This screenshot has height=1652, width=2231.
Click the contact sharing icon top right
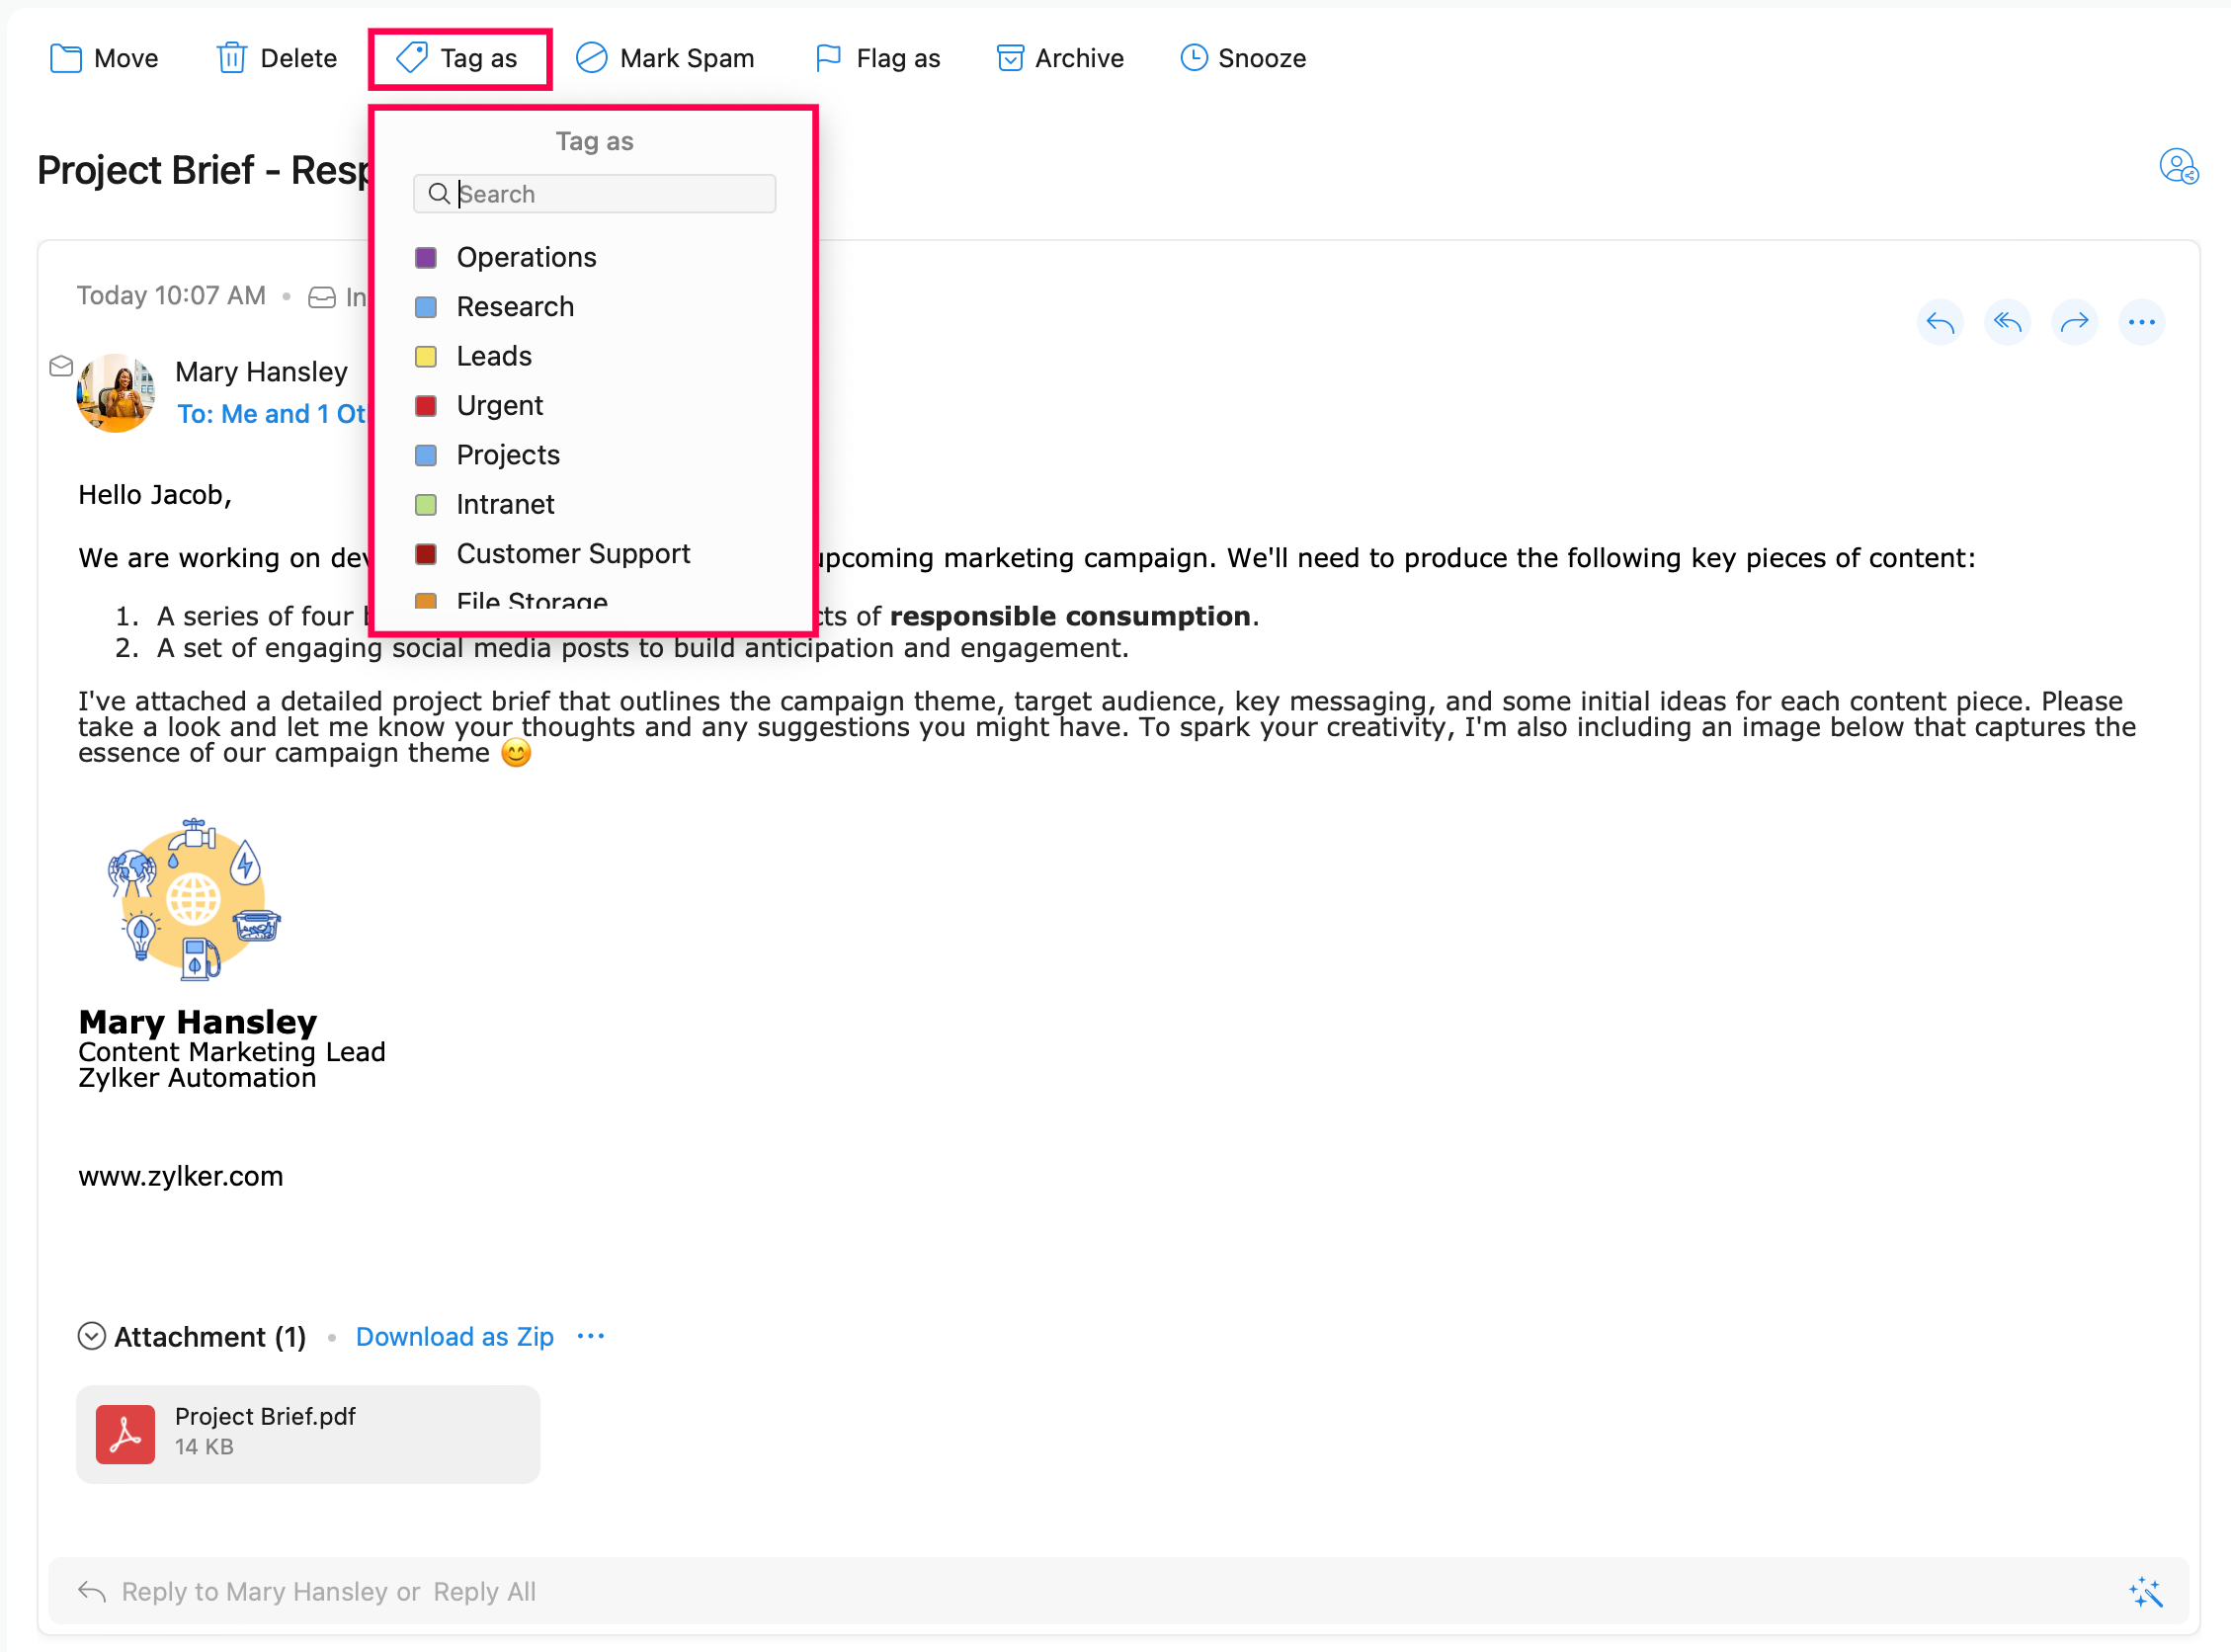click(2177, 167)
